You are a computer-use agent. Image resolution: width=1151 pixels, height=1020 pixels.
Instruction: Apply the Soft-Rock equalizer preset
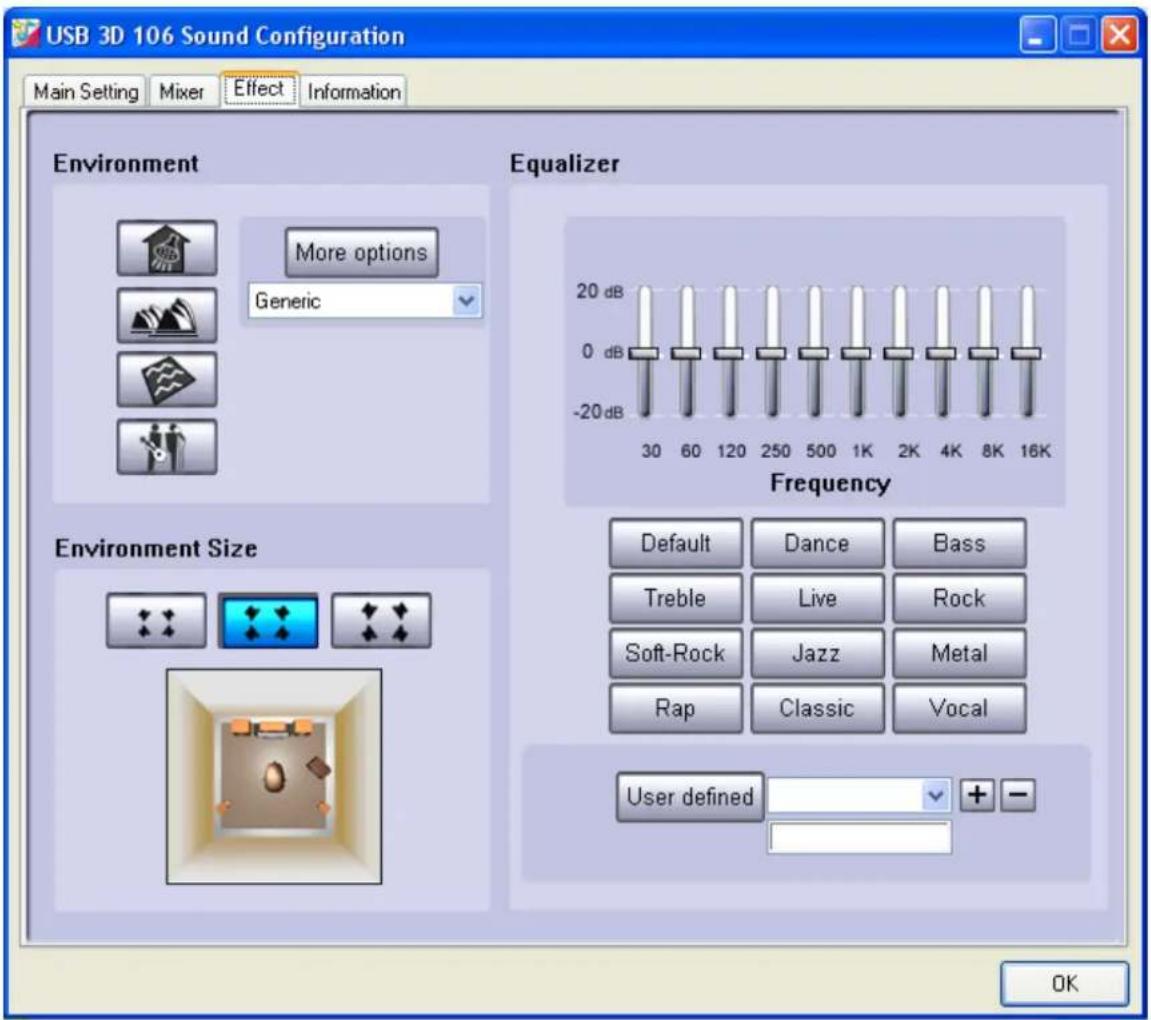click(x=675, y=653)
